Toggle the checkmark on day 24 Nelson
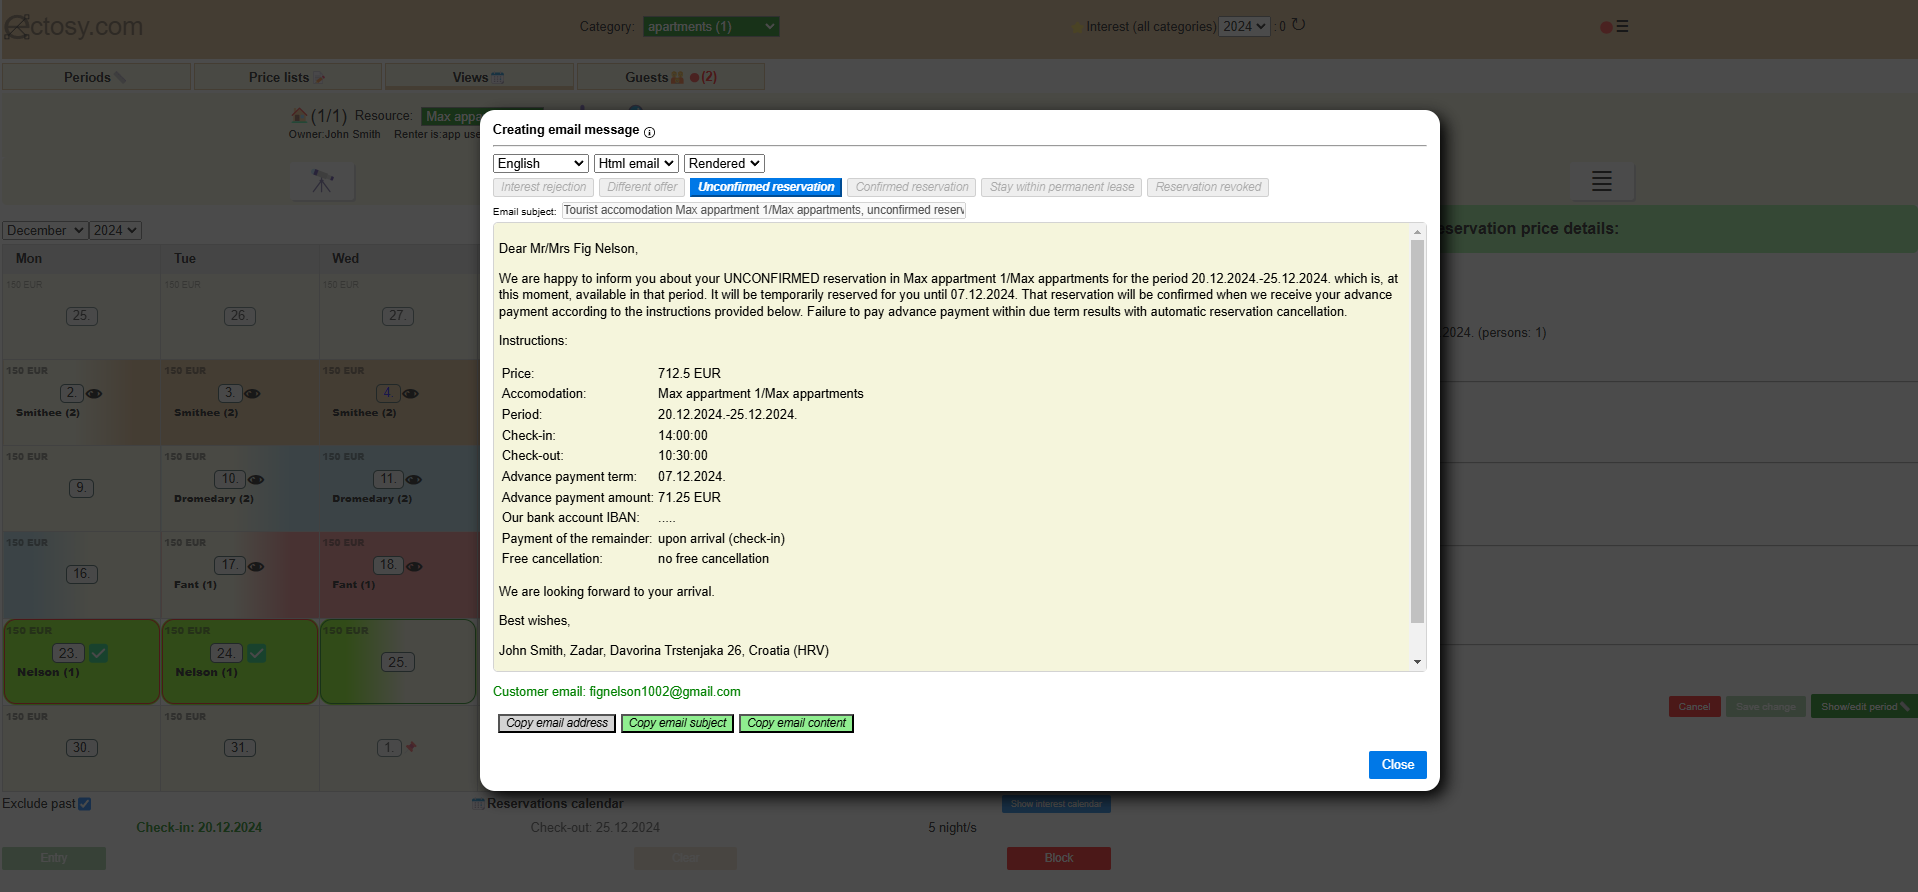 coord(257,653)
